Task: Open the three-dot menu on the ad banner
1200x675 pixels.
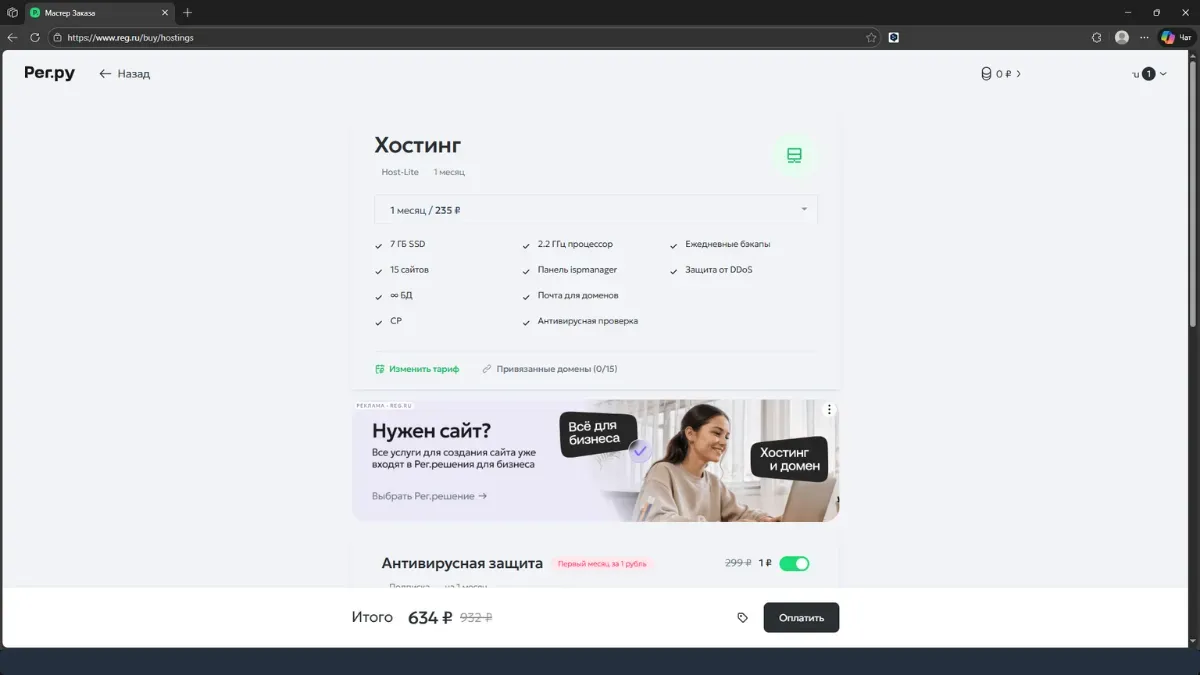Action: point(828,408)
